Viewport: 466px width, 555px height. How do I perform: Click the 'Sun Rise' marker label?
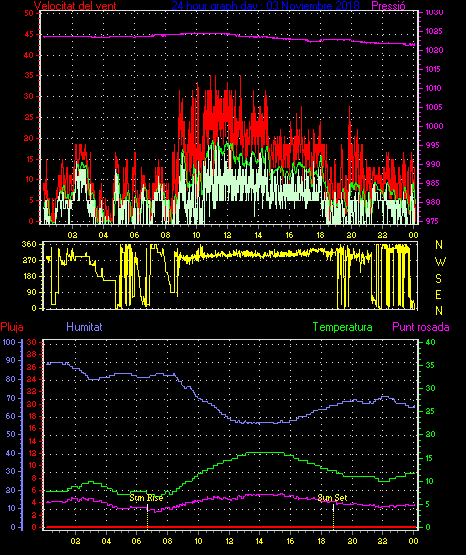point(146,498)
